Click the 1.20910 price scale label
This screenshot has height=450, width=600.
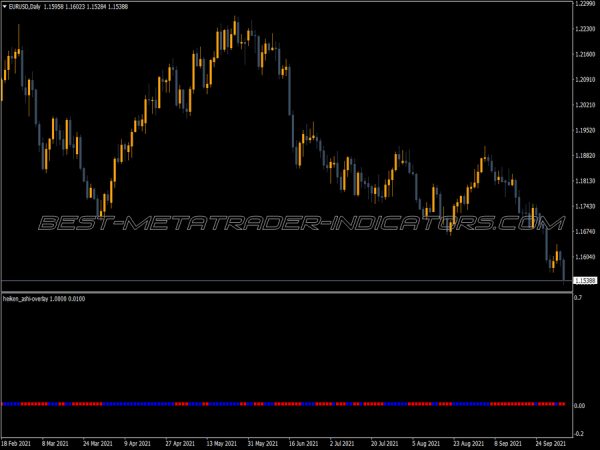tap(585, 80)
